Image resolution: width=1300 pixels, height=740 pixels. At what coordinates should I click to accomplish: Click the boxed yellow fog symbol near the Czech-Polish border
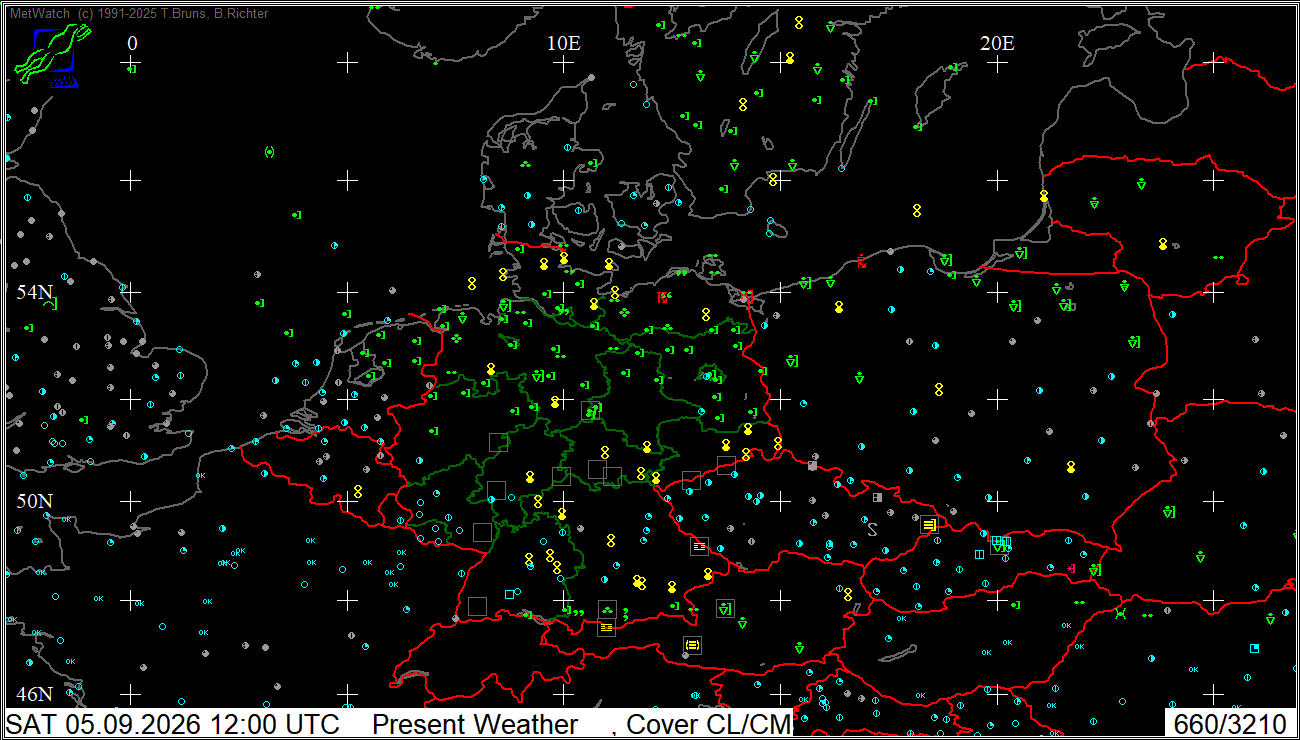click(929, 524)
